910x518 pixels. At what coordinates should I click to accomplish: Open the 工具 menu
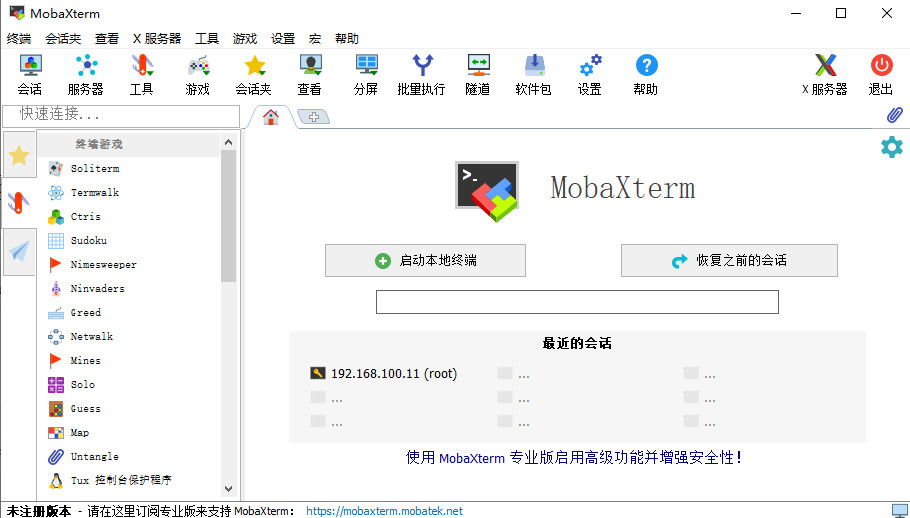point(207,39)
